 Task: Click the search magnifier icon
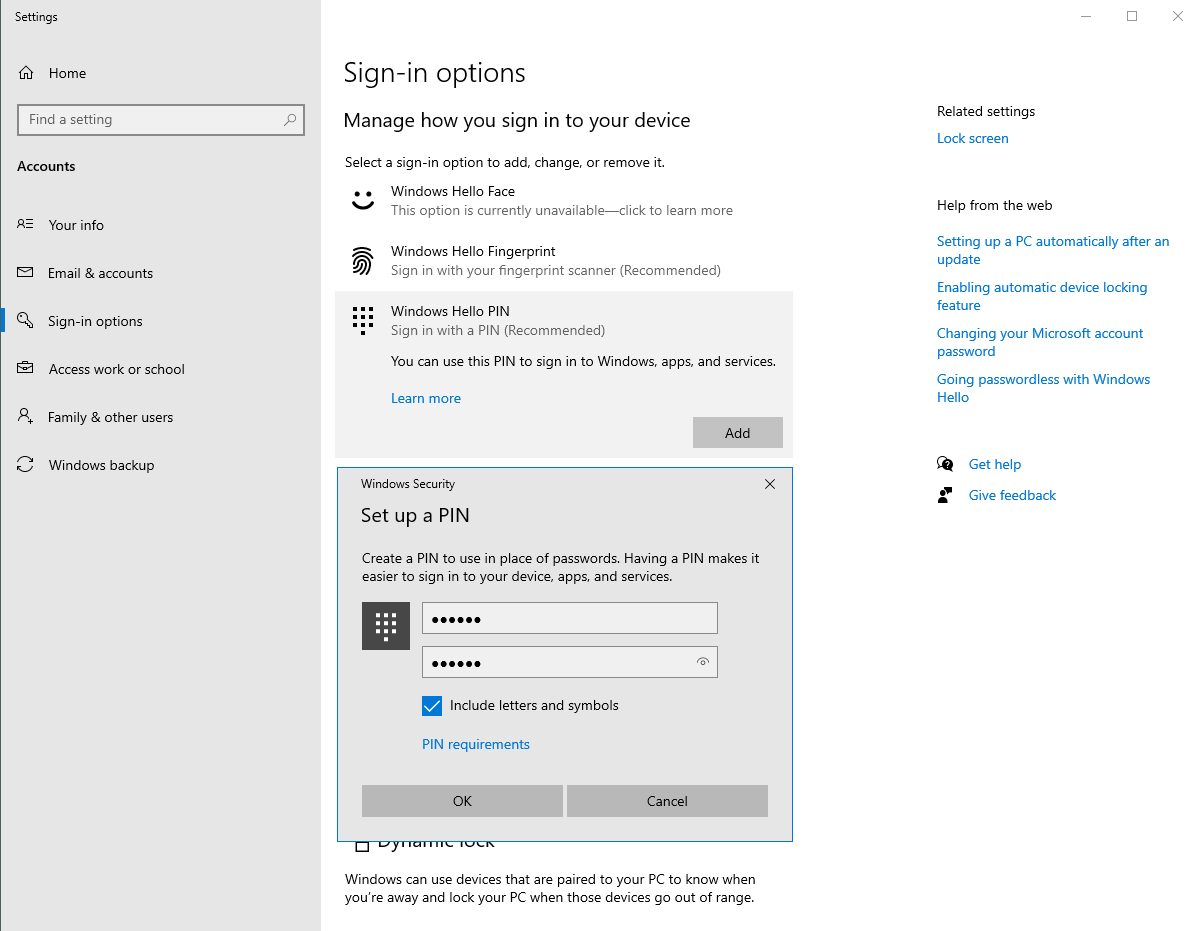290,120
